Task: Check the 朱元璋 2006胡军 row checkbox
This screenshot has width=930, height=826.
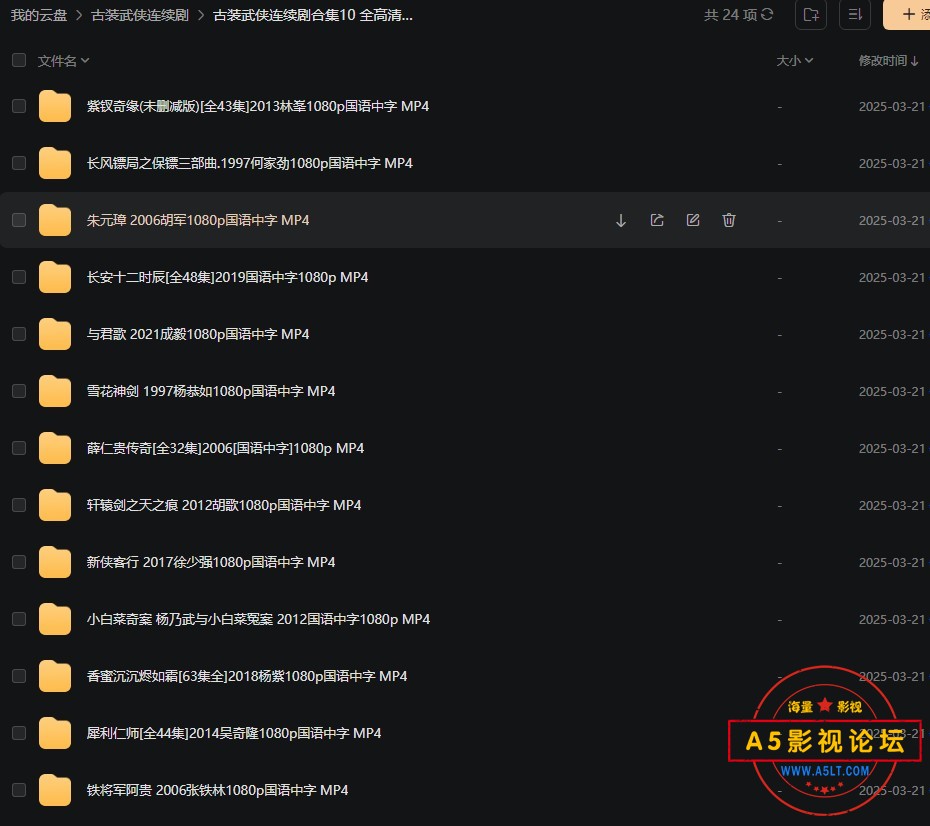Action: [x=19, y=220]
